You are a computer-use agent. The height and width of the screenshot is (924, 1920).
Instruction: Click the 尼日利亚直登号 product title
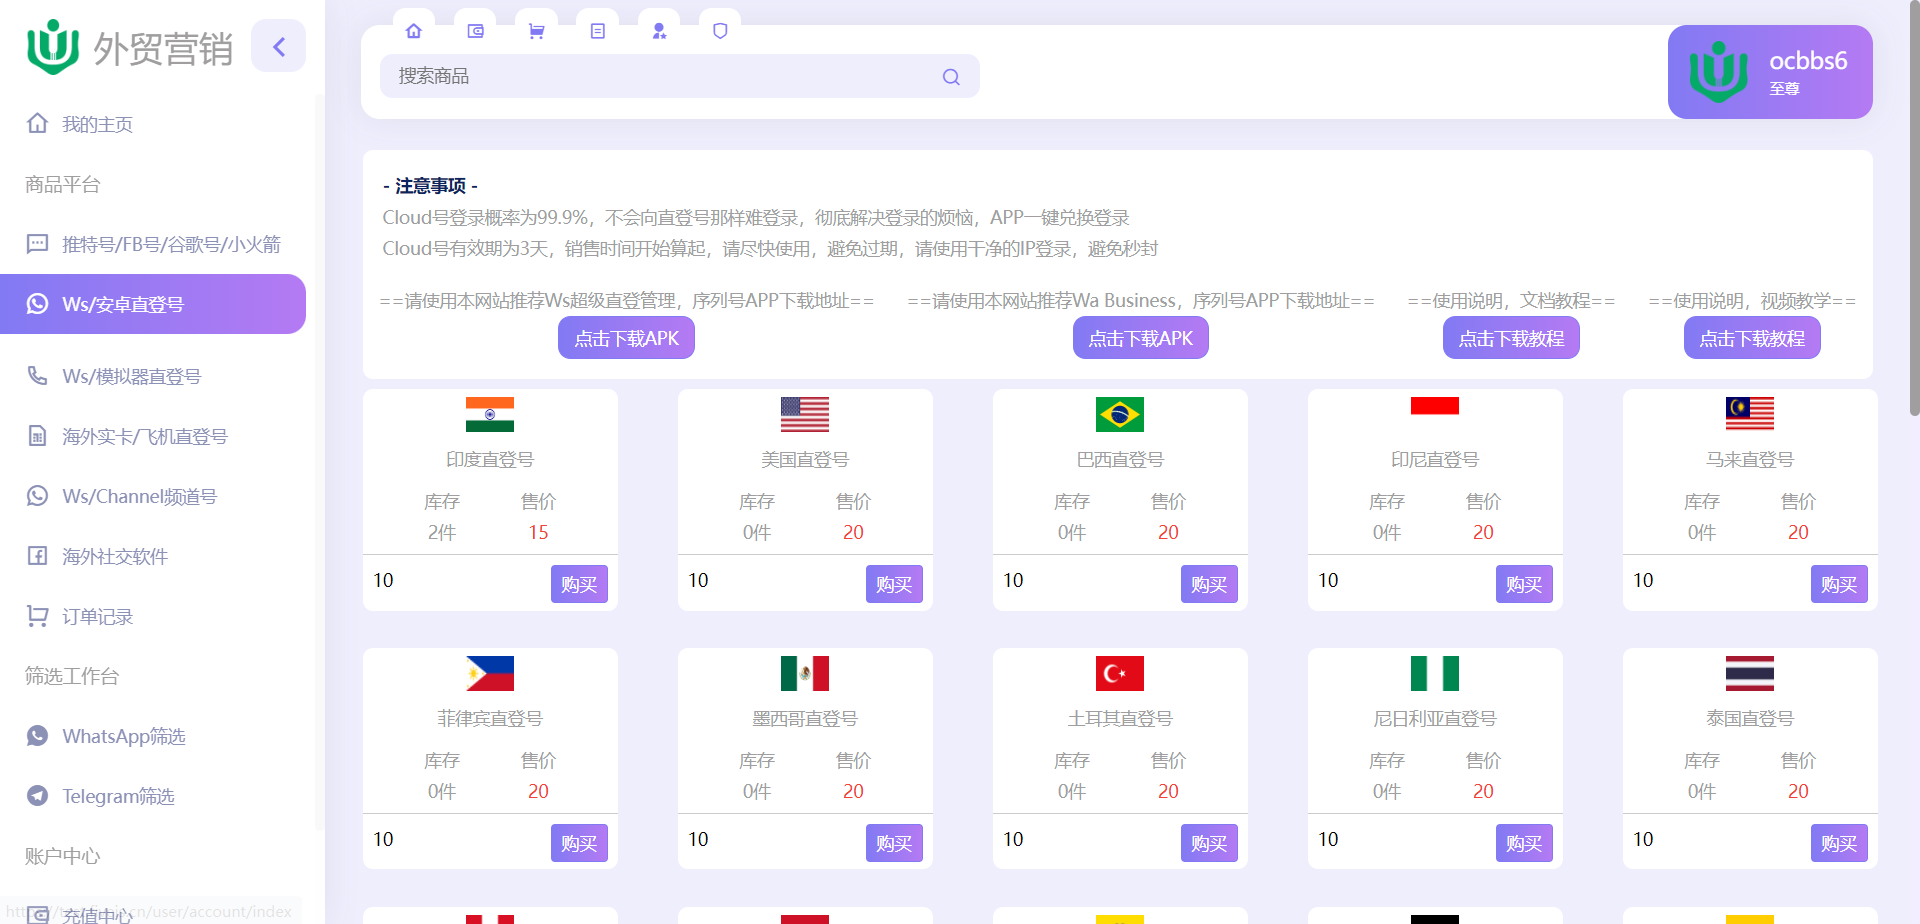pos(1435,719)
